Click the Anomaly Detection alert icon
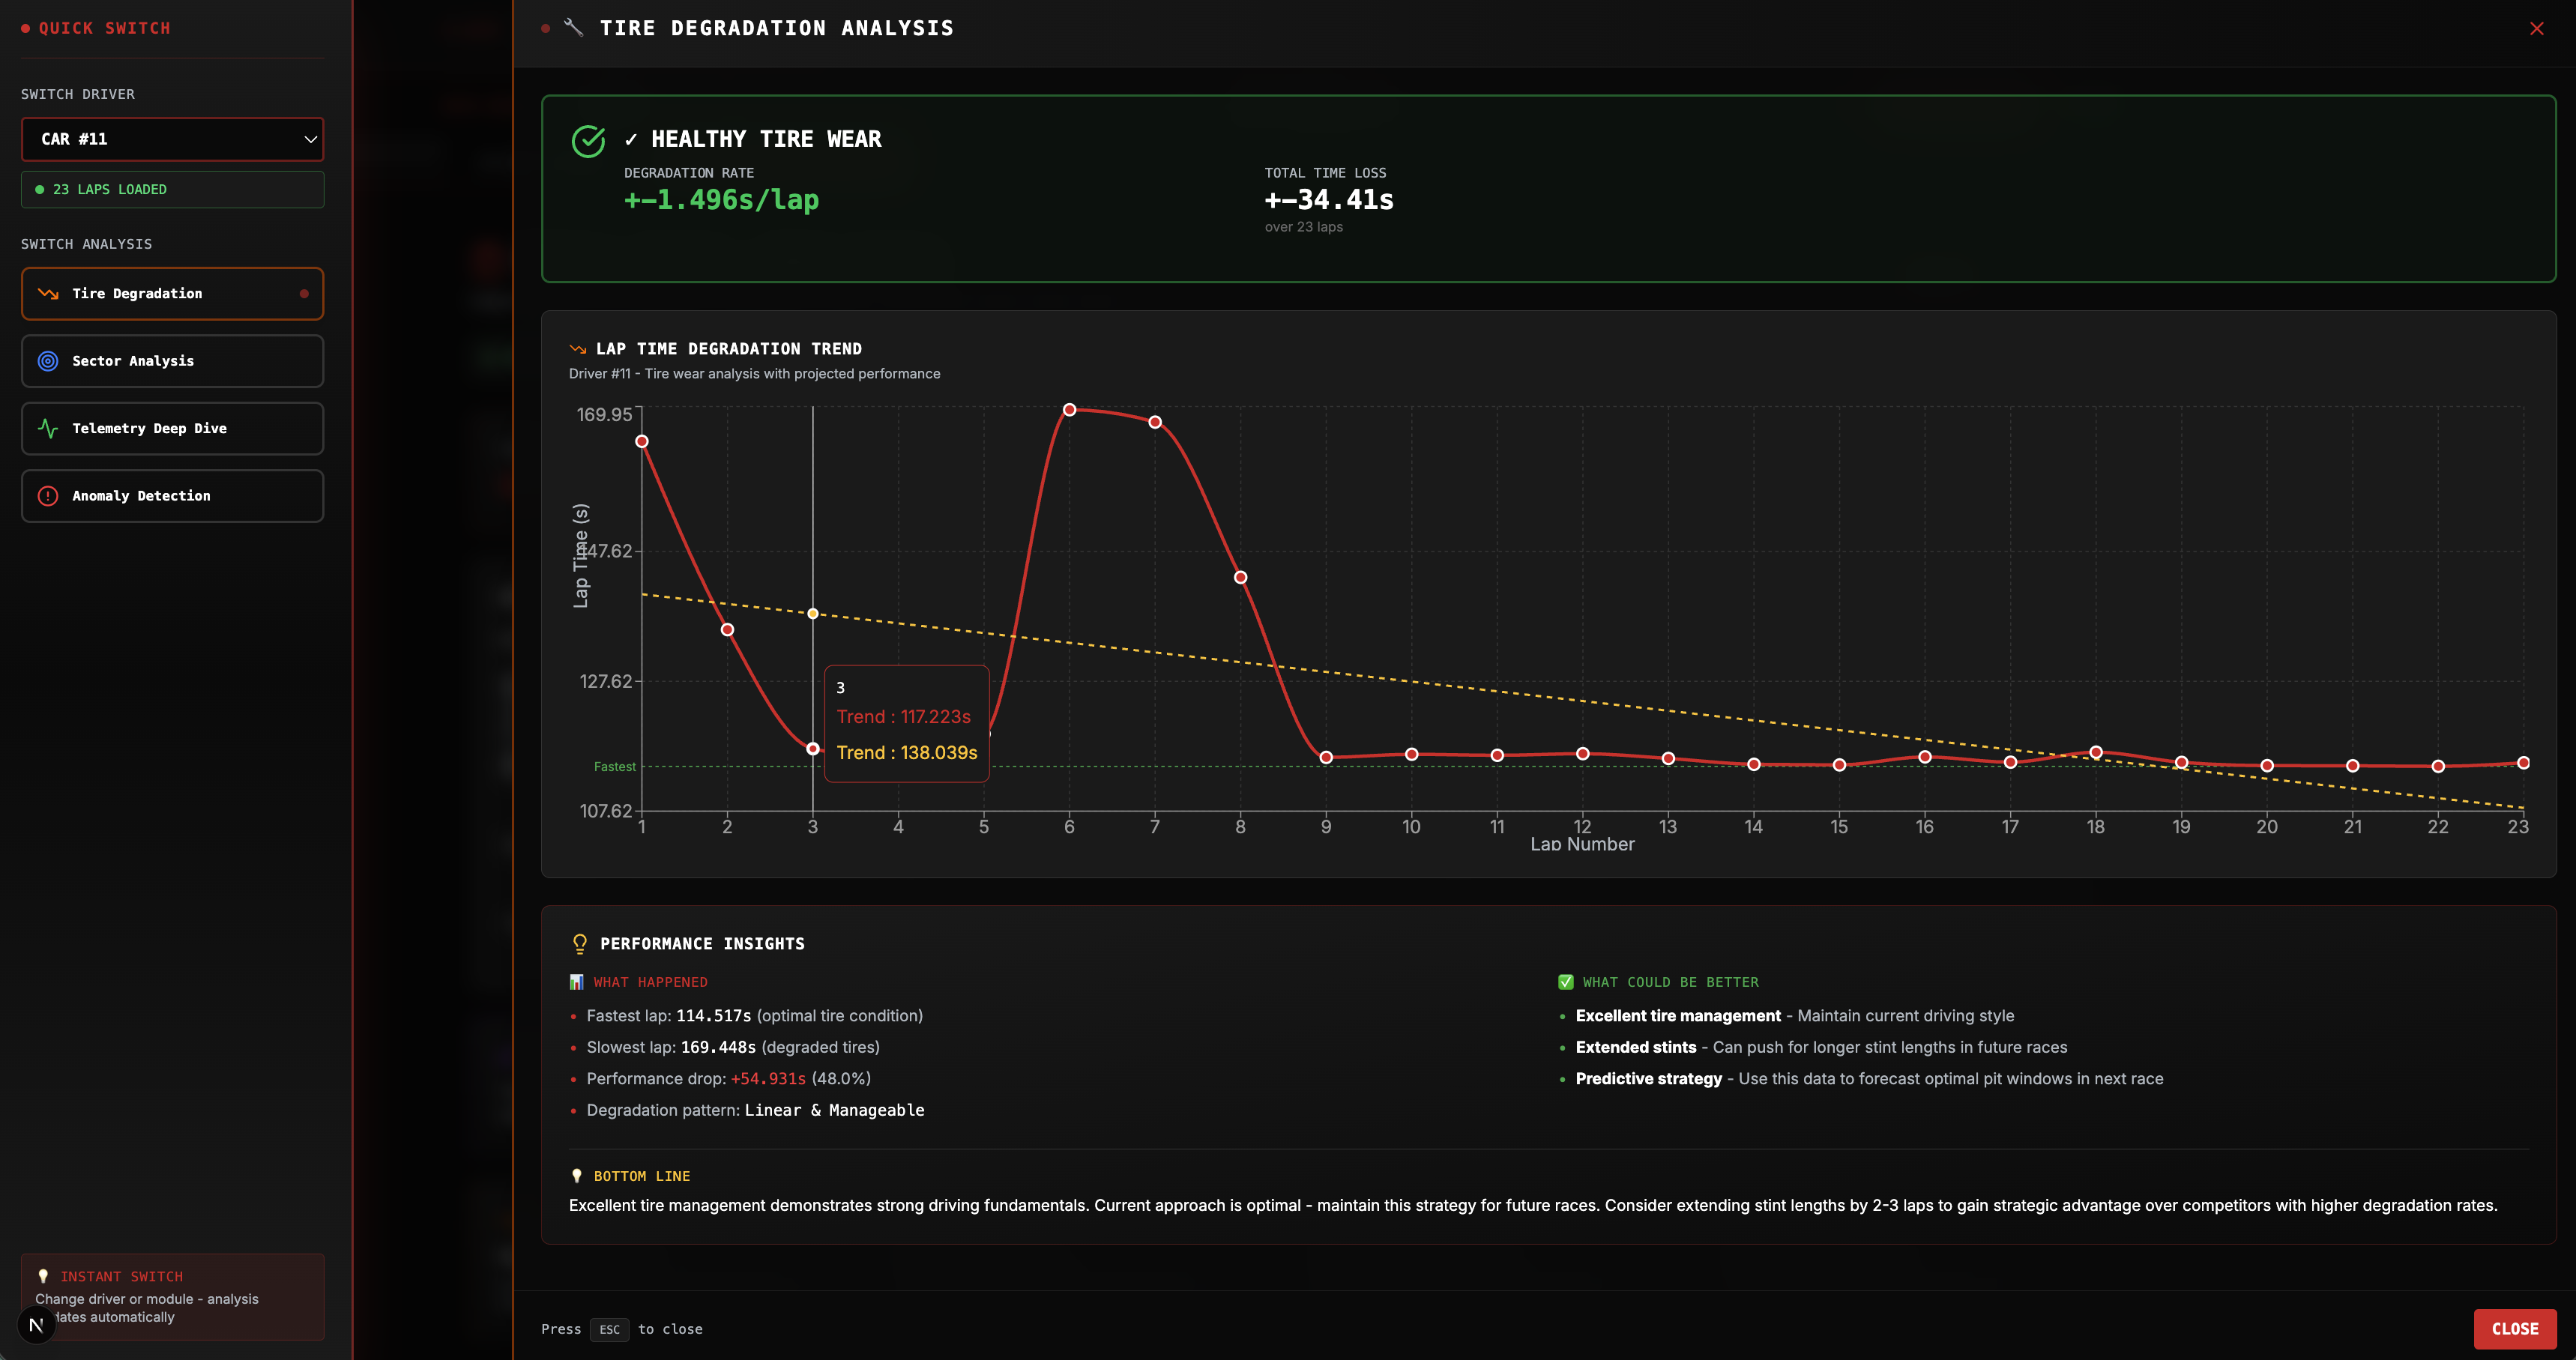This screenshot has height=1360, width=2576. click(x=48, y=496)
